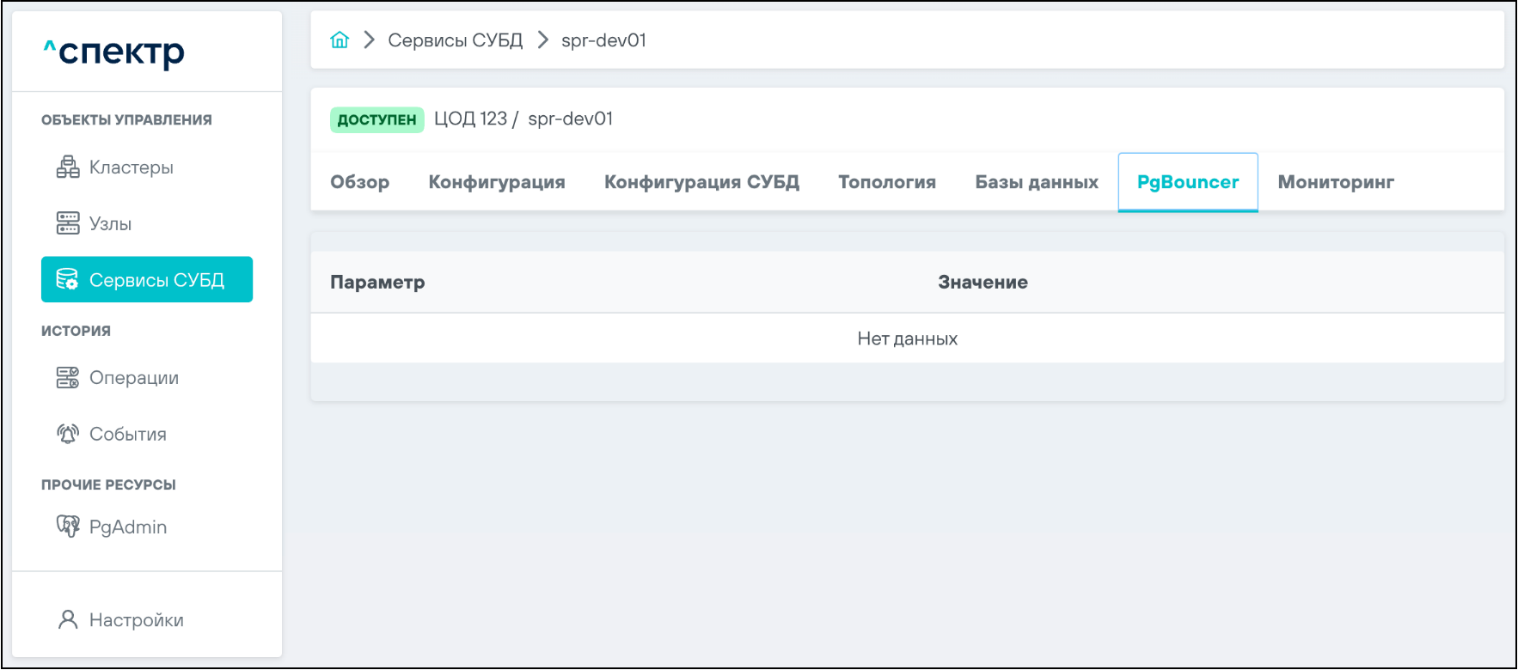Click the Параметр column header
The height and width of the screenshot is (670, 1518).
point(378,282)
